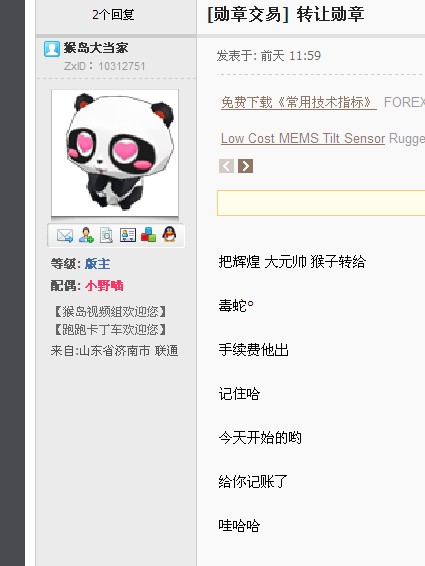This screenshot has width=425, height=566.
Task: Click the QQ penguin chat icon
Action: 169,234
